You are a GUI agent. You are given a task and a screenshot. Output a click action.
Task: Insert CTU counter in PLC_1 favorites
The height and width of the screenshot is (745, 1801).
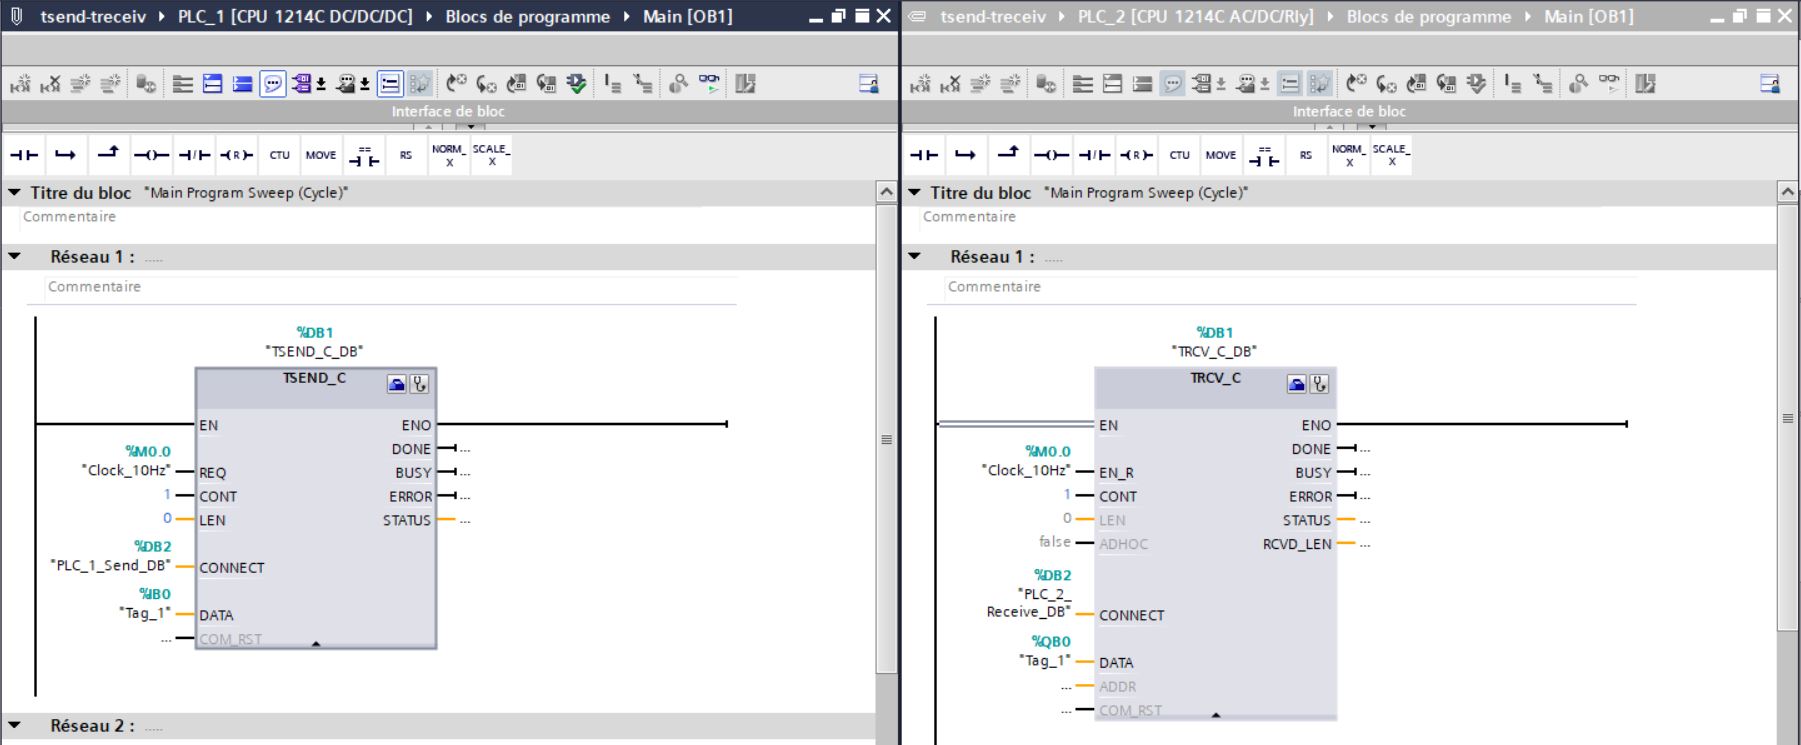[279, 155]
